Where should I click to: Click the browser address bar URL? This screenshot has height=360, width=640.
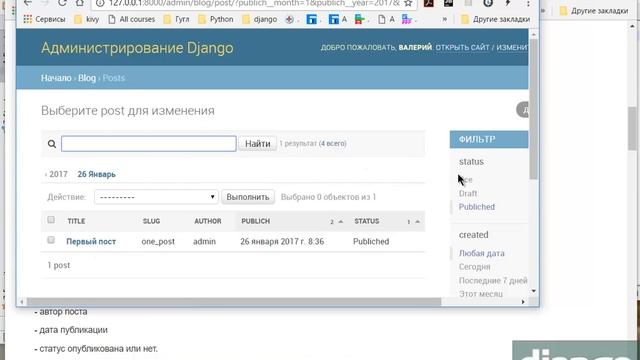click(x=254, y=4)
